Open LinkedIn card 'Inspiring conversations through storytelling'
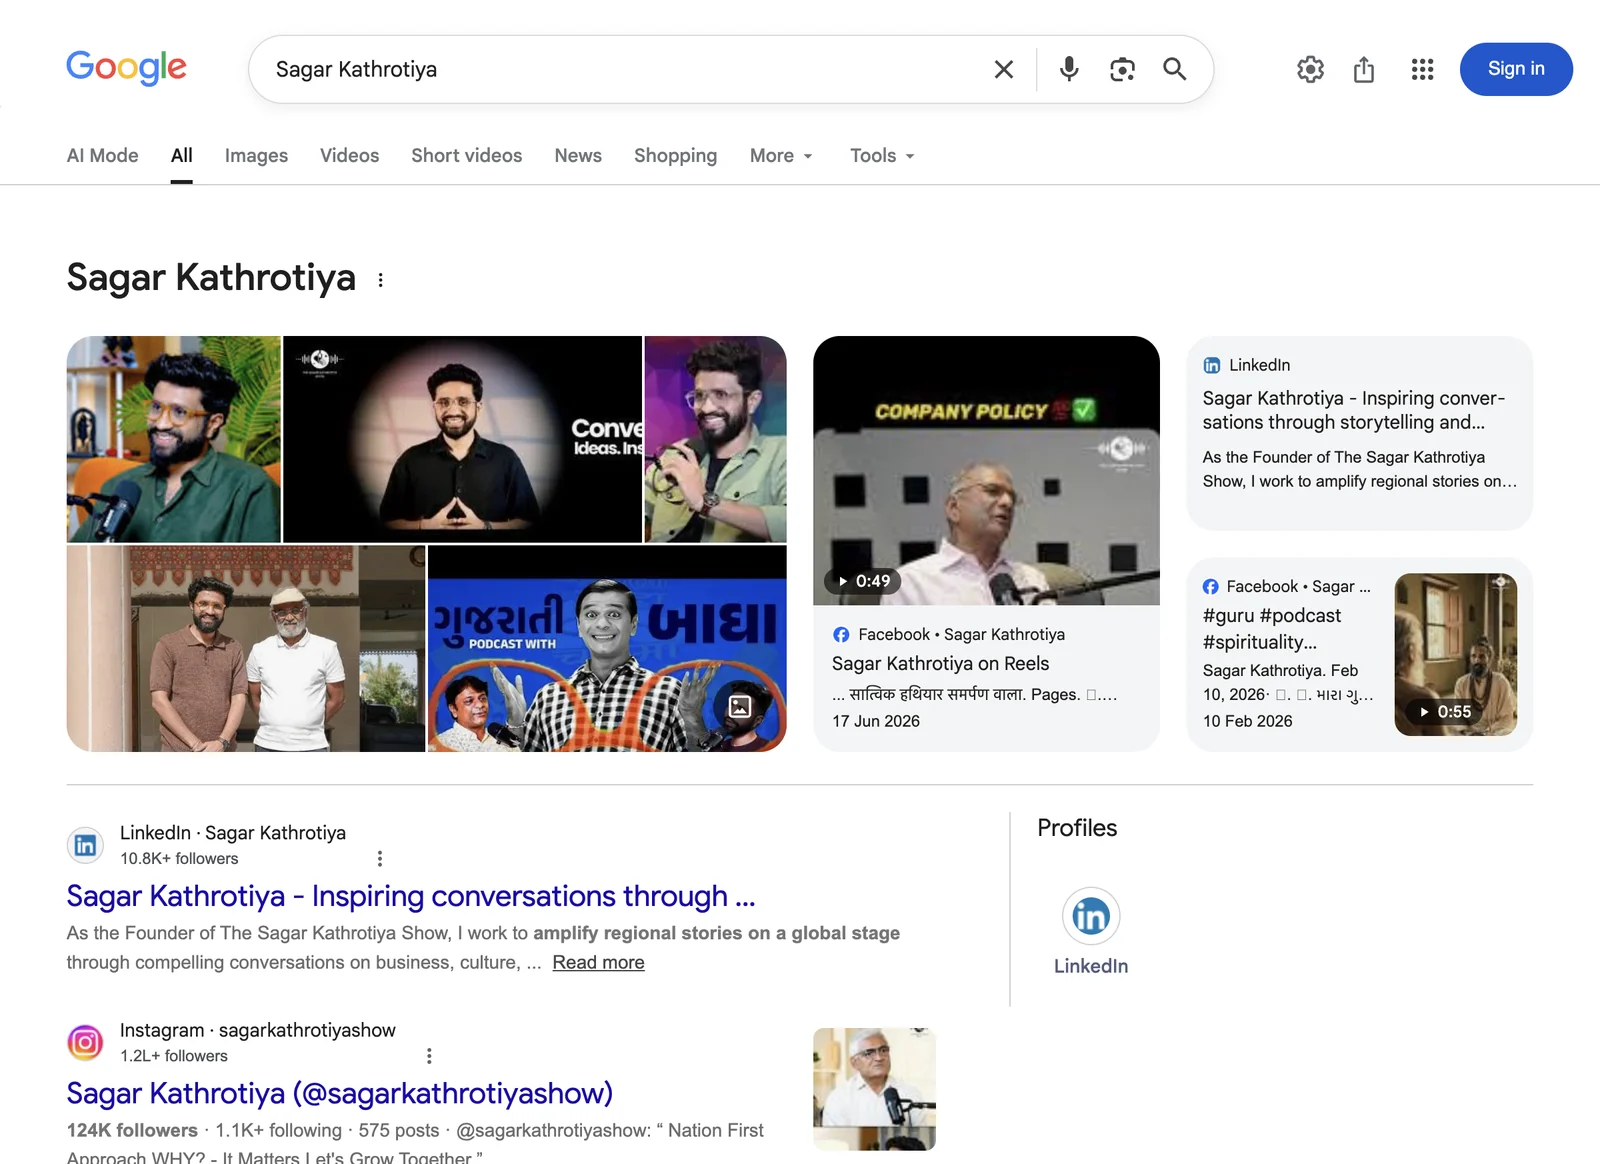The image size is (1600, 1164). pyautogui.click(x=1359, y=433)
